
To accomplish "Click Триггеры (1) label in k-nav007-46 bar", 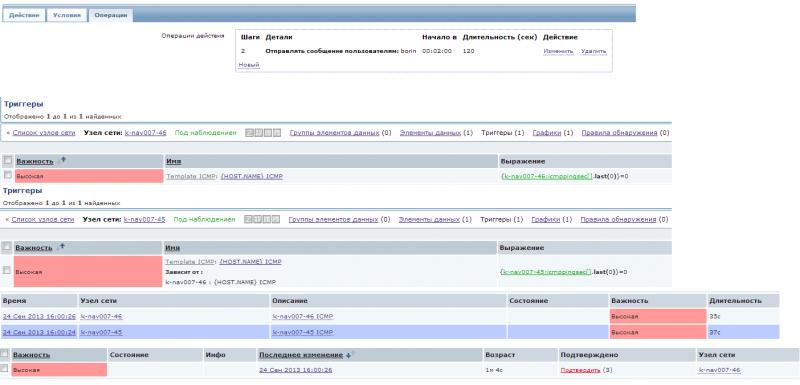I will [x=503, y=133].
